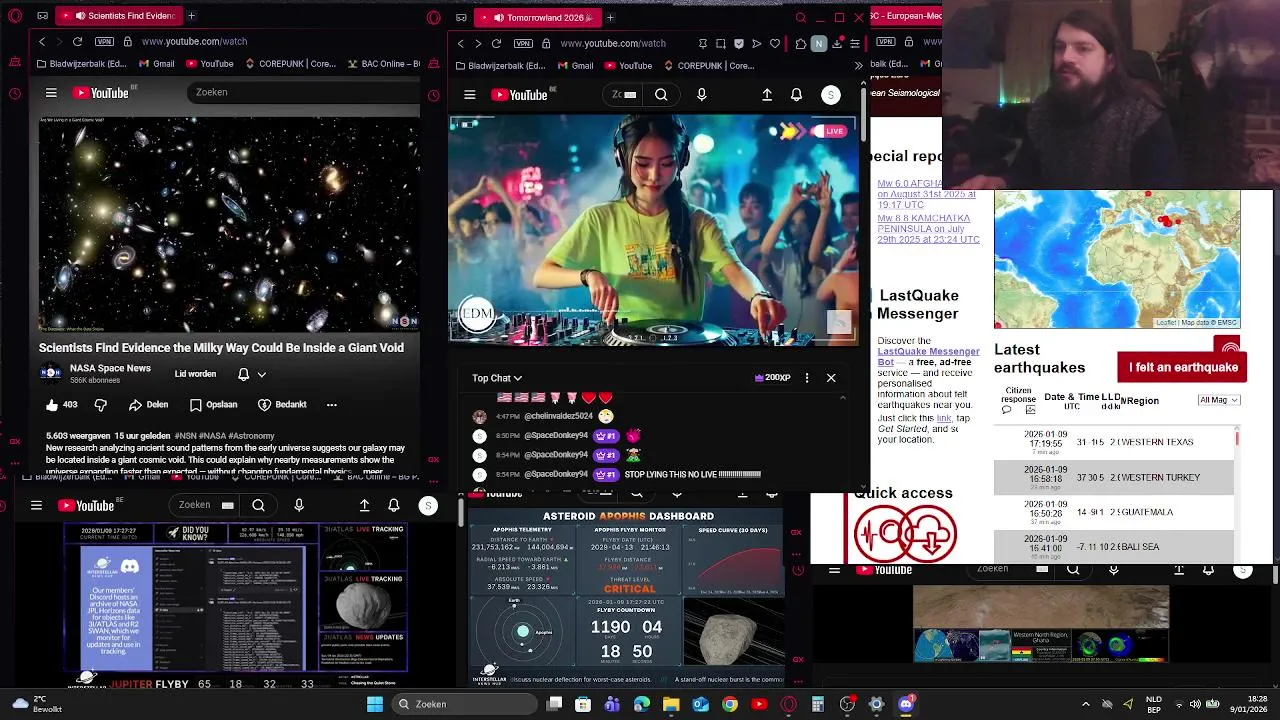Take snapshot with the Tomorrowland window snapshot icon

[721, 44]
